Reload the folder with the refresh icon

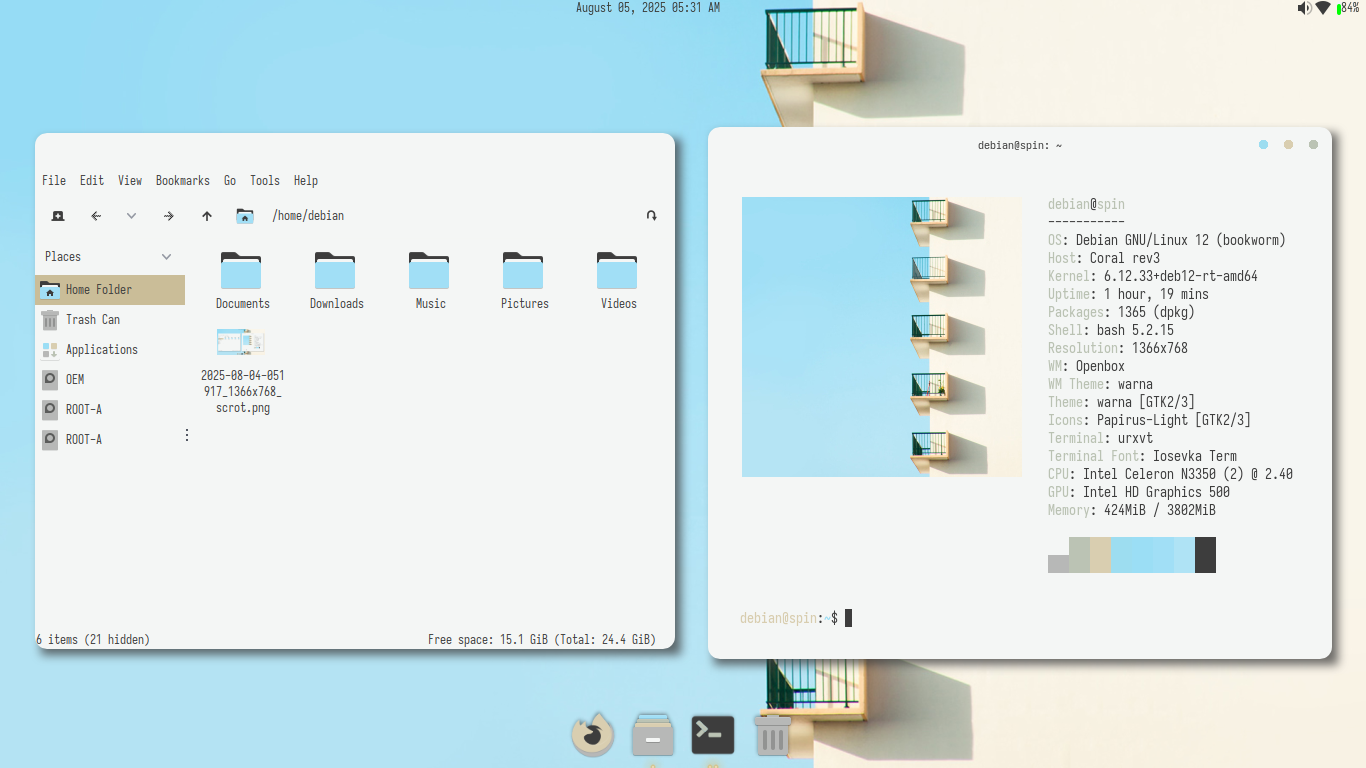652,216
